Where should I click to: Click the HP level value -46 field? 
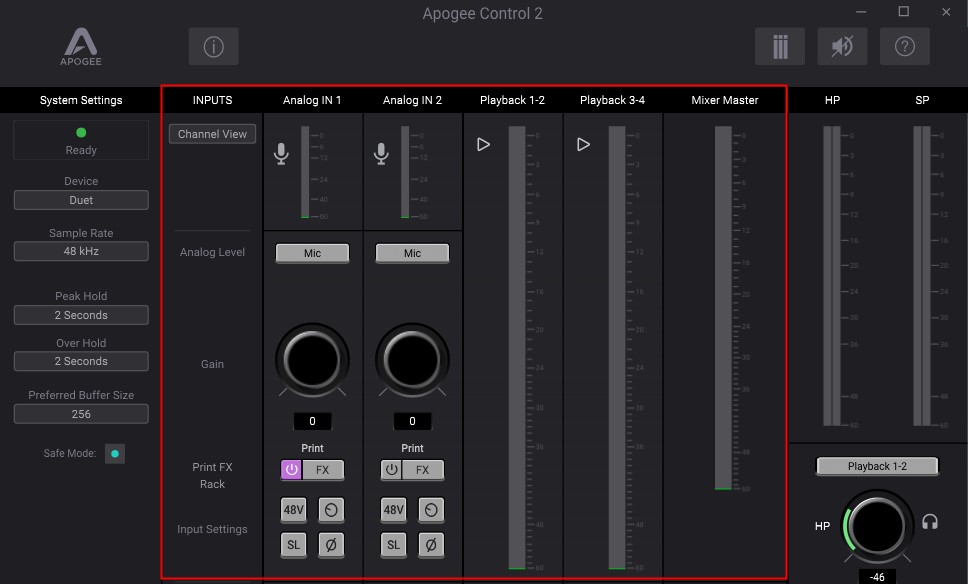[877, 577]
